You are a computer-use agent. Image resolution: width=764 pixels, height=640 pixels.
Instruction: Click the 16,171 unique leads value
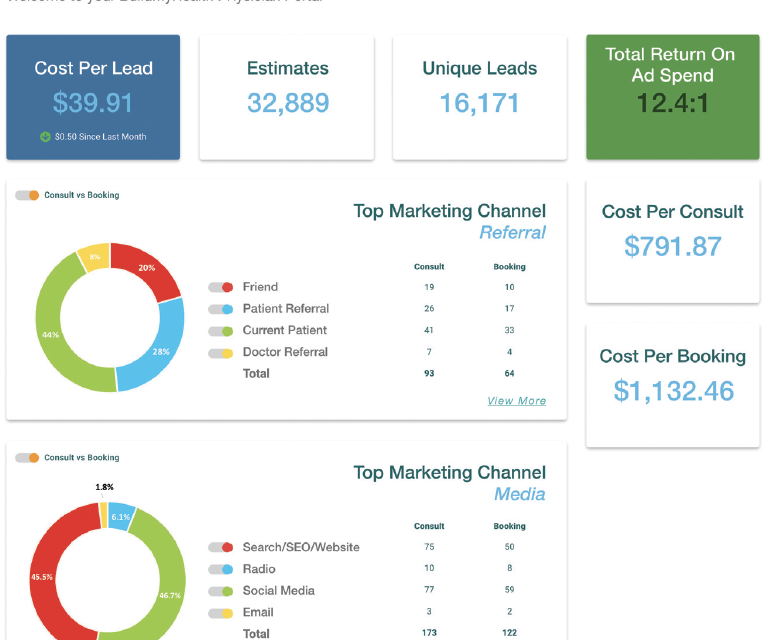(x=479, y=103)
